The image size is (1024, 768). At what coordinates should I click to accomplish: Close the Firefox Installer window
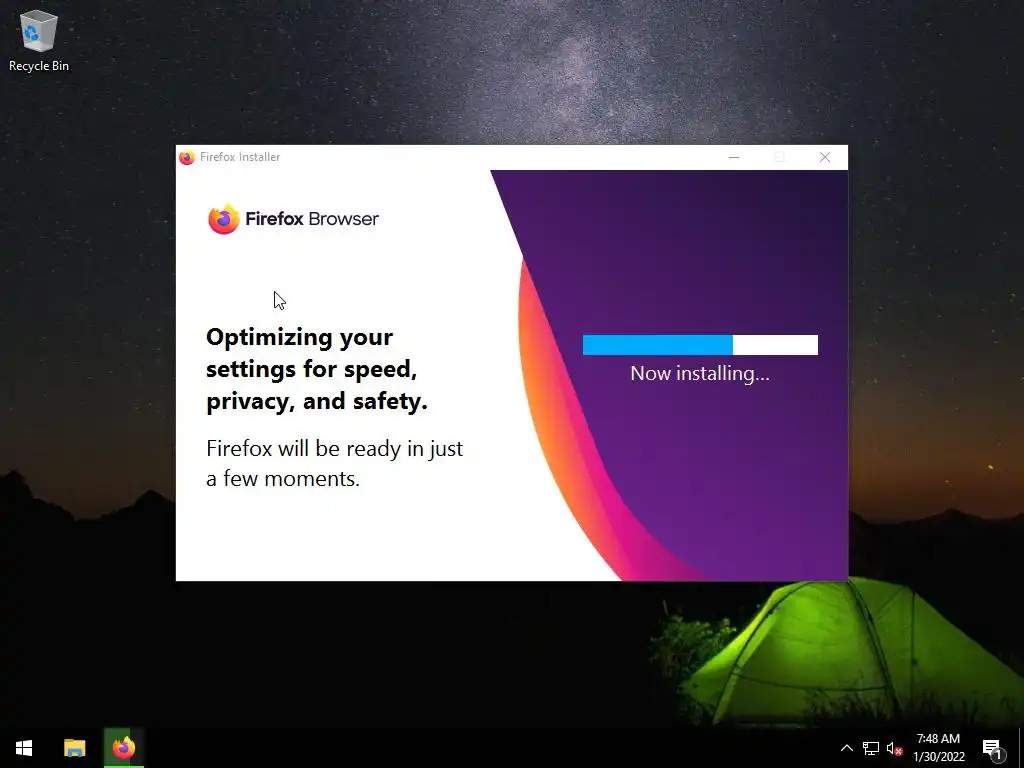pos(825,157)
